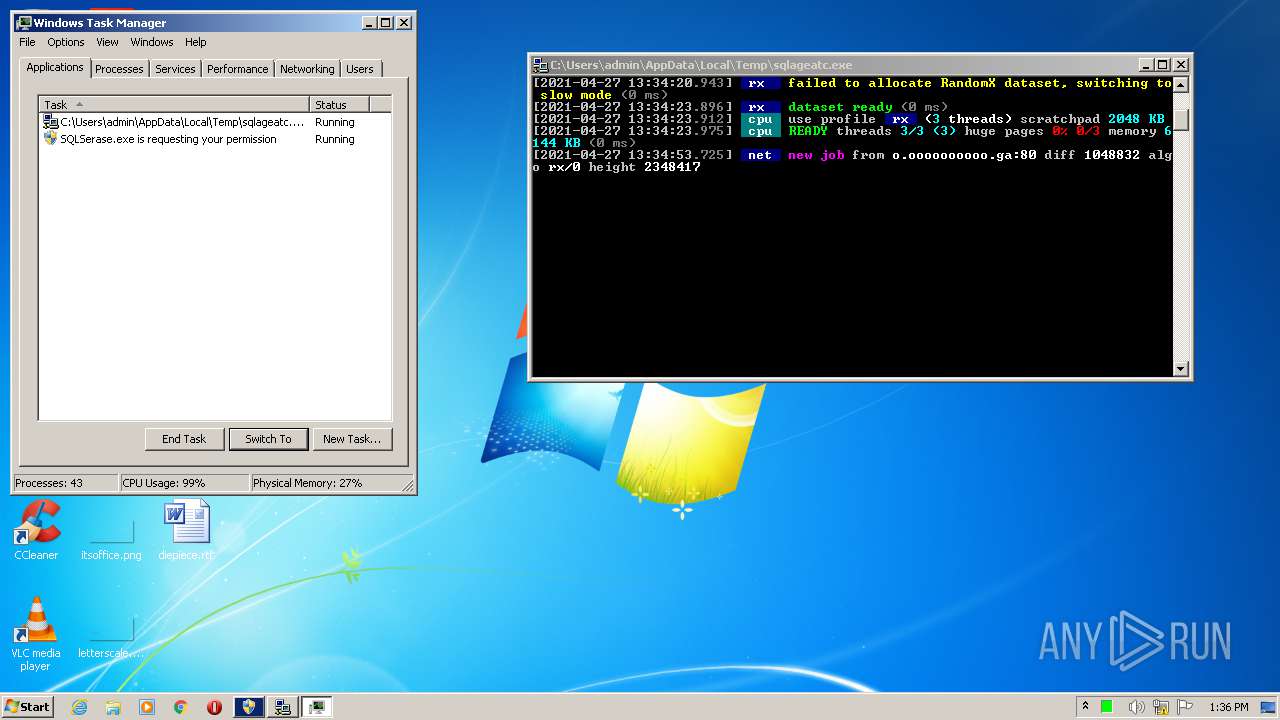Open the Start menu
1280x720 pixels.
click(28, 706)
